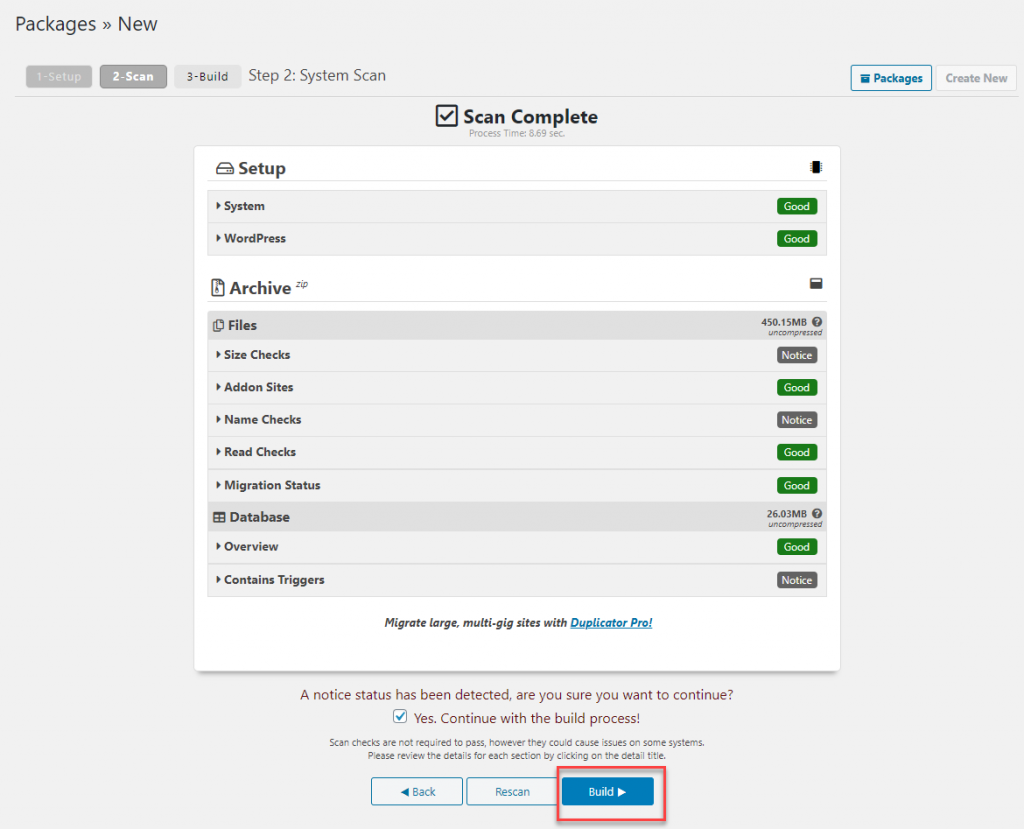The width and height of the screenshot is (1024, 829).
Task: Click the Archive zip file icon
Action: [x=218, y=287]
